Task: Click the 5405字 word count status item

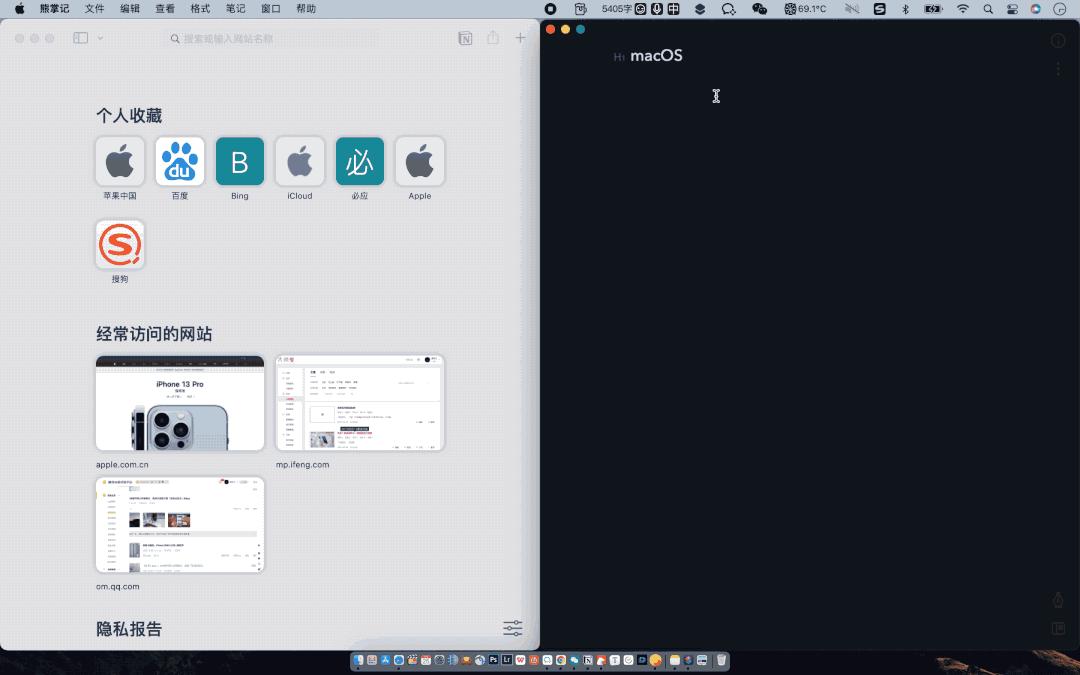Action: pyautogui.click(x=616, y=9)
